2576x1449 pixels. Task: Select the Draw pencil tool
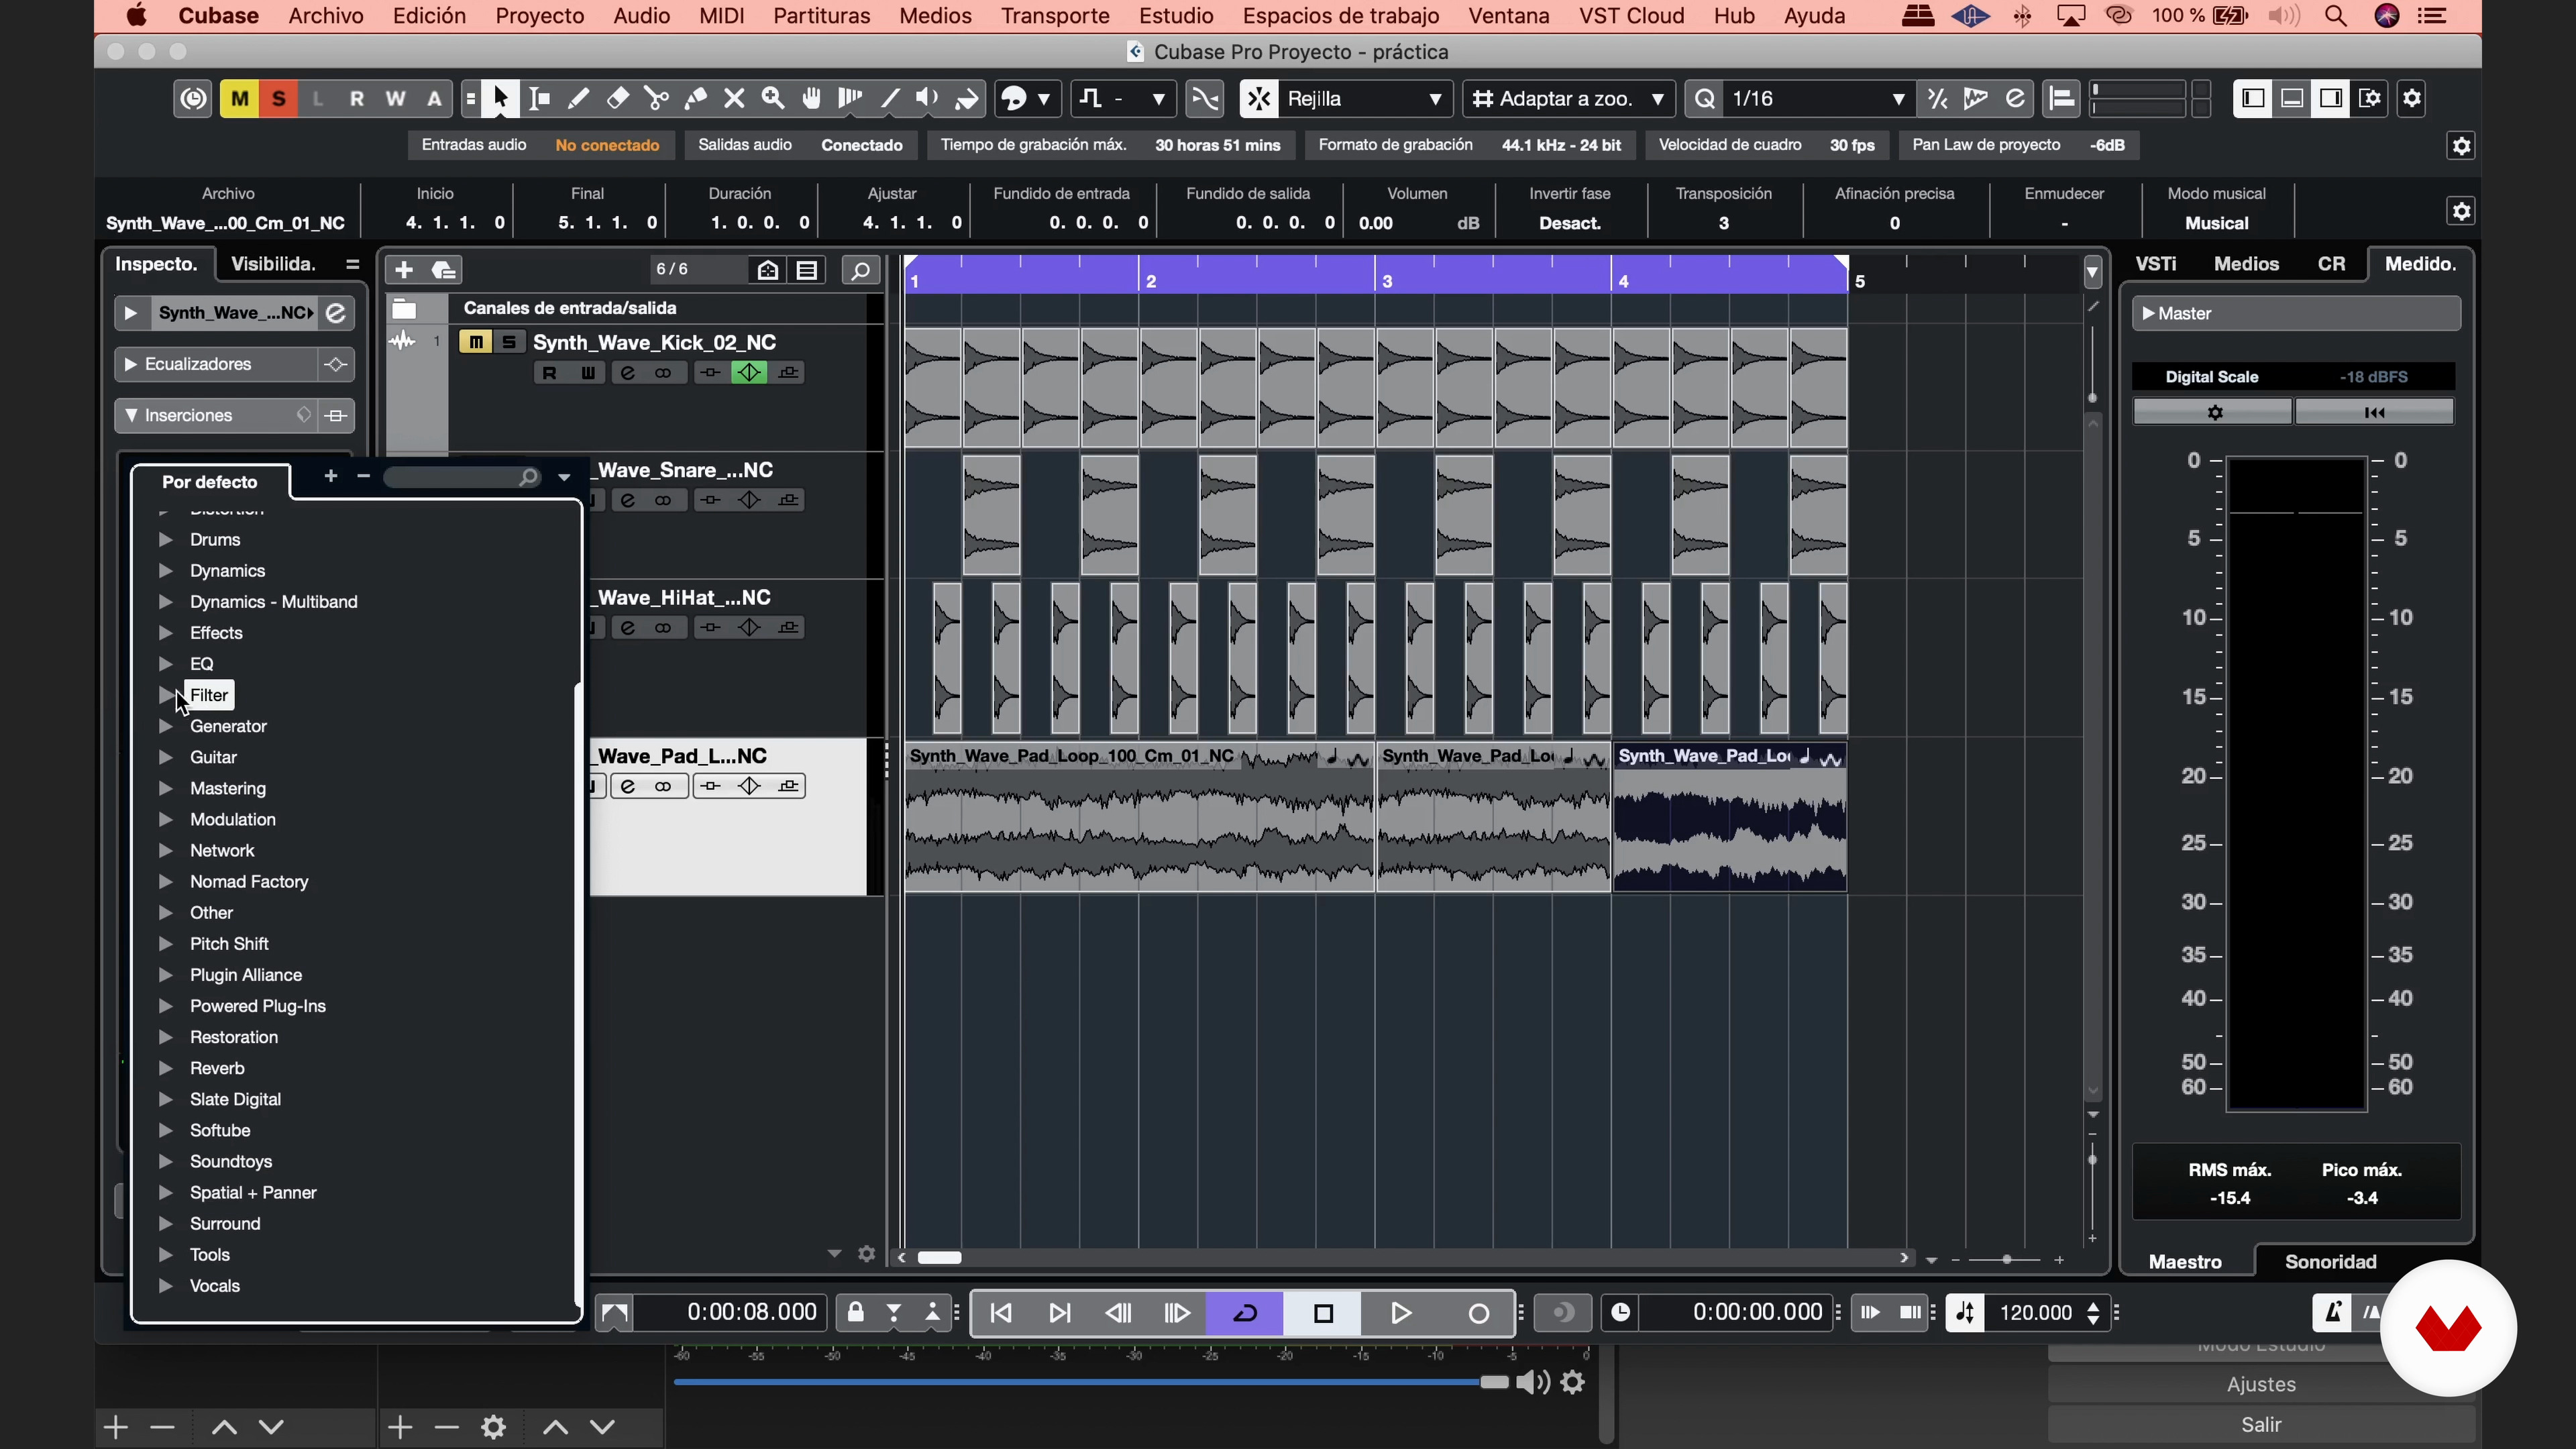click(579, 98)
